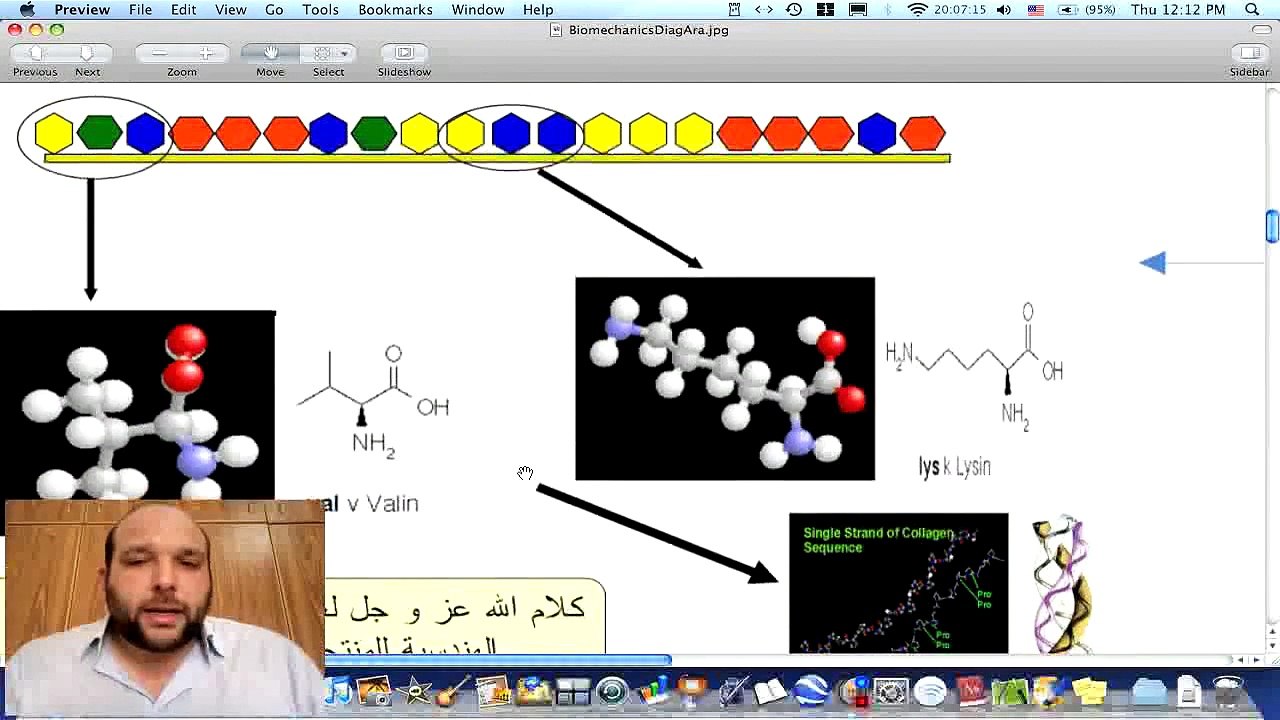1280x720 pixels.
Task: Click the scroll down arrow
Action: (x=1272, y=645)
